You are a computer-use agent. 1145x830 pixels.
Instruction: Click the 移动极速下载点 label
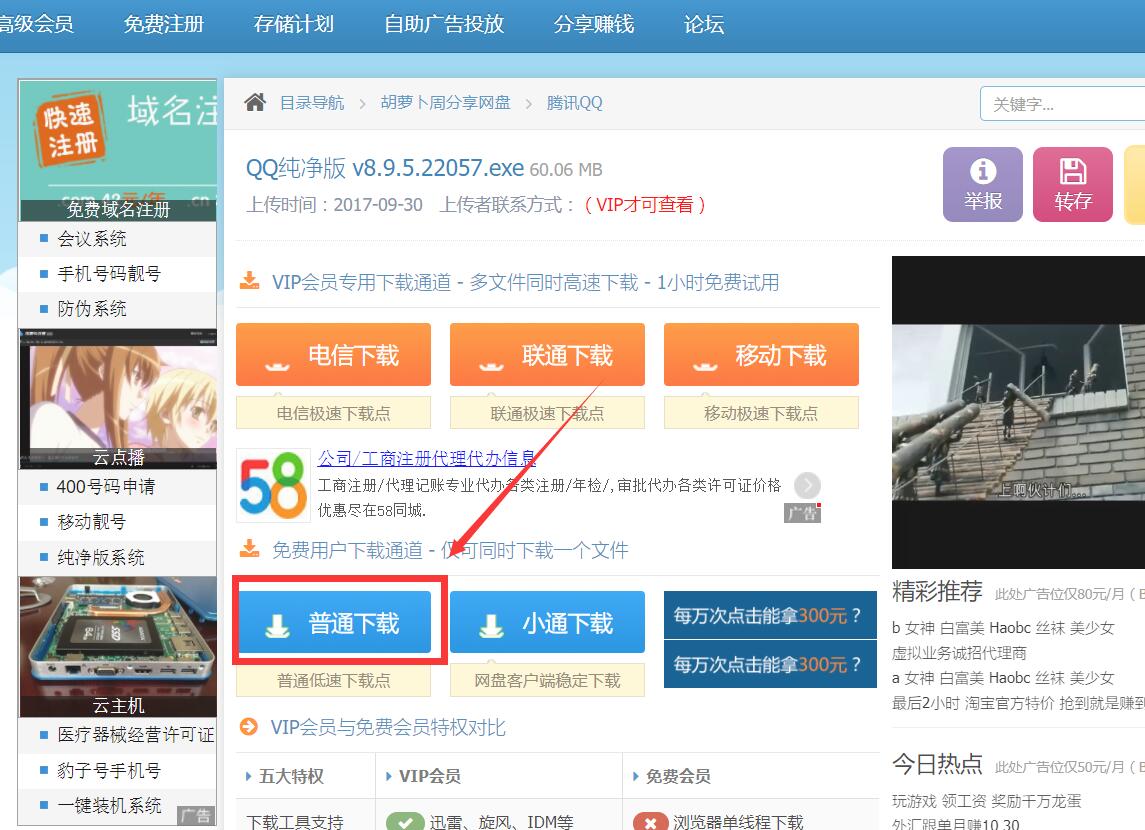(x=761, y=413)
